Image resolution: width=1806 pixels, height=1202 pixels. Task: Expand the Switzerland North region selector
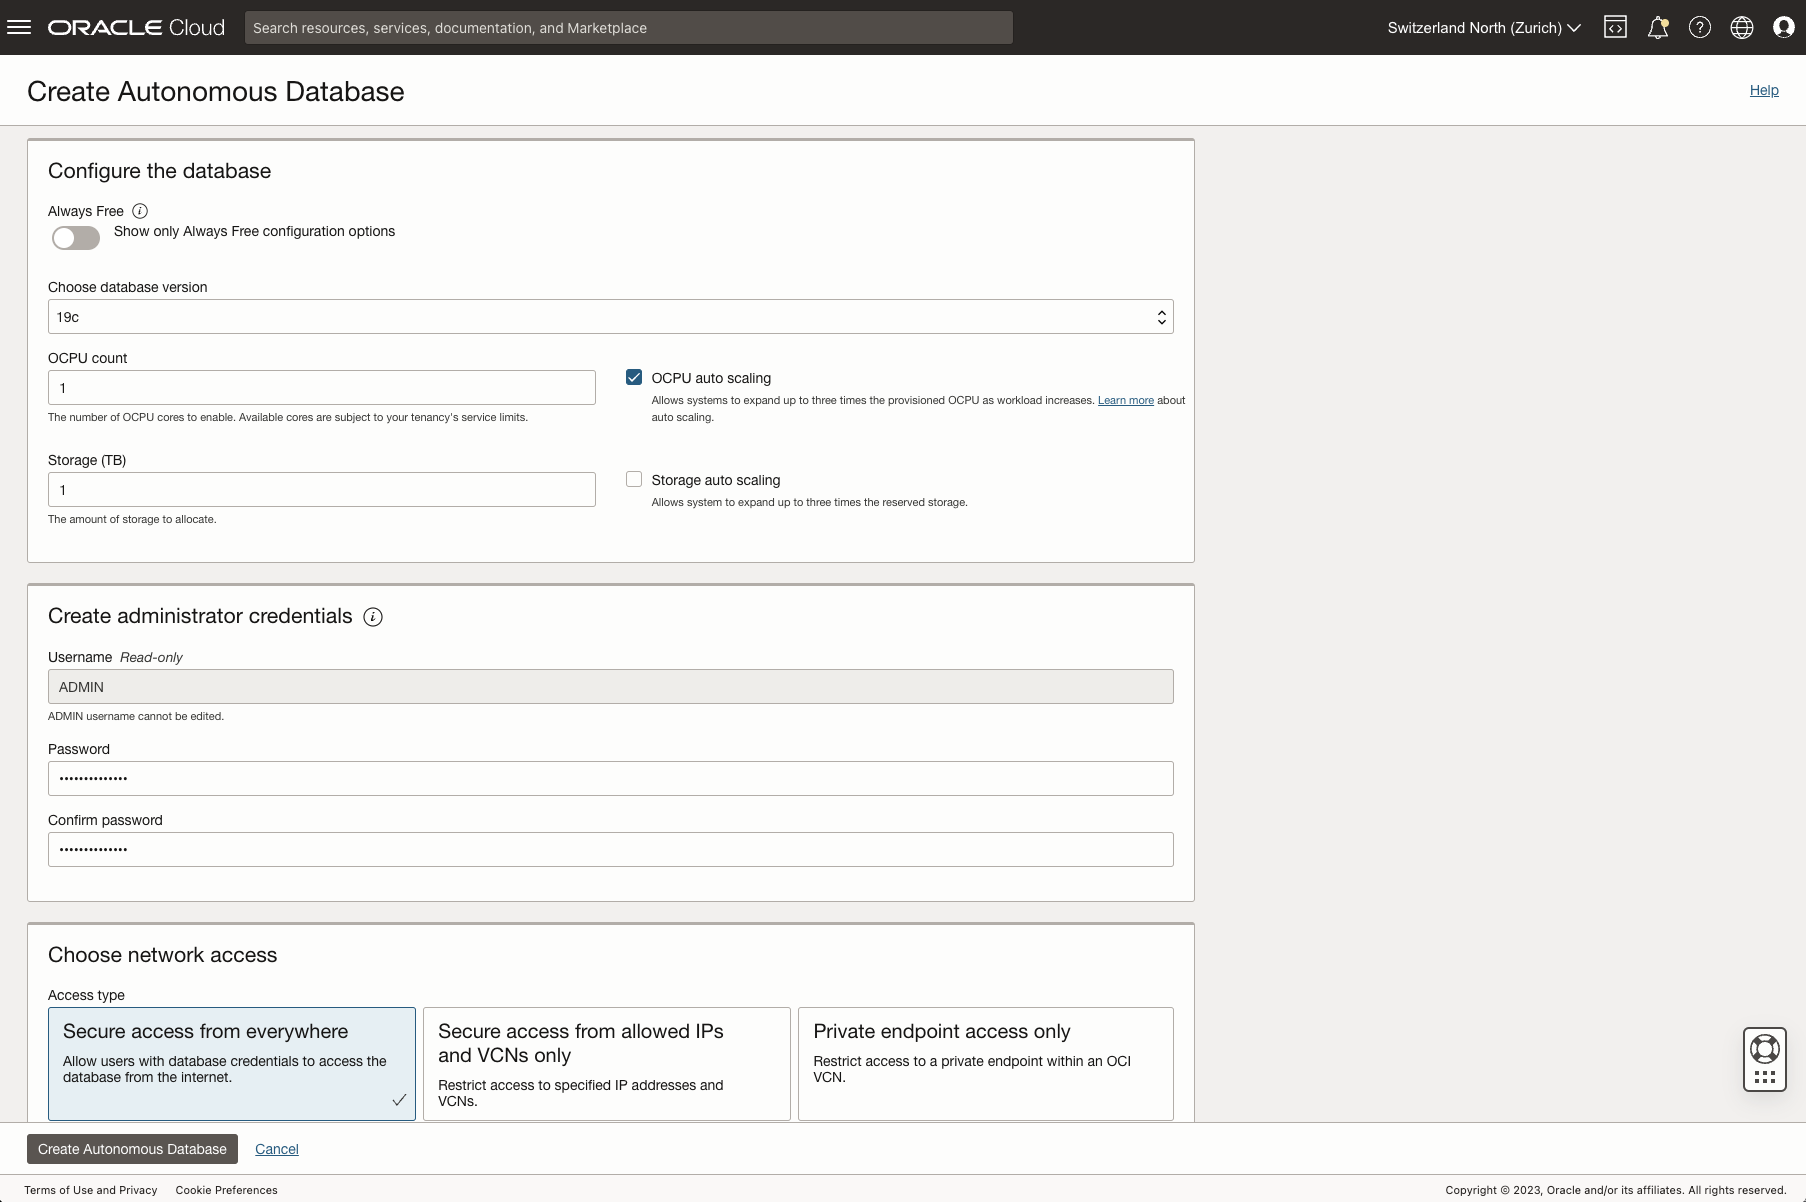click(1483, 27)
